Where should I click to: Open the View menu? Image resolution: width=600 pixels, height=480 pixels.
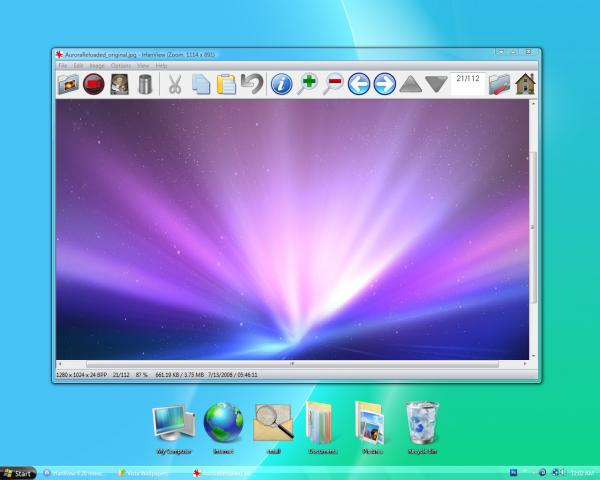click(x=143, y=66)
